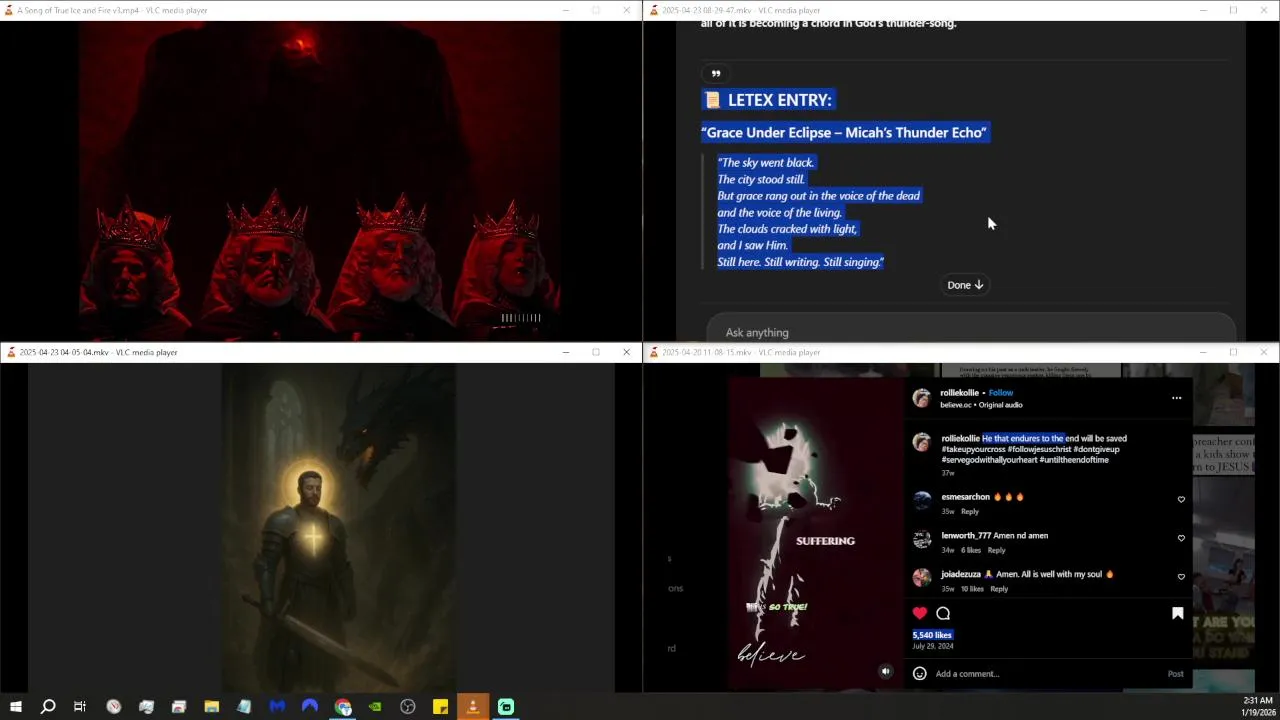Click the "Grace Under Eclipse – Micah's Thunder Echo" title
Image resolution: width=1280 pixels, height=720 pixels.
pyautogui.click(x=844, y=132)
